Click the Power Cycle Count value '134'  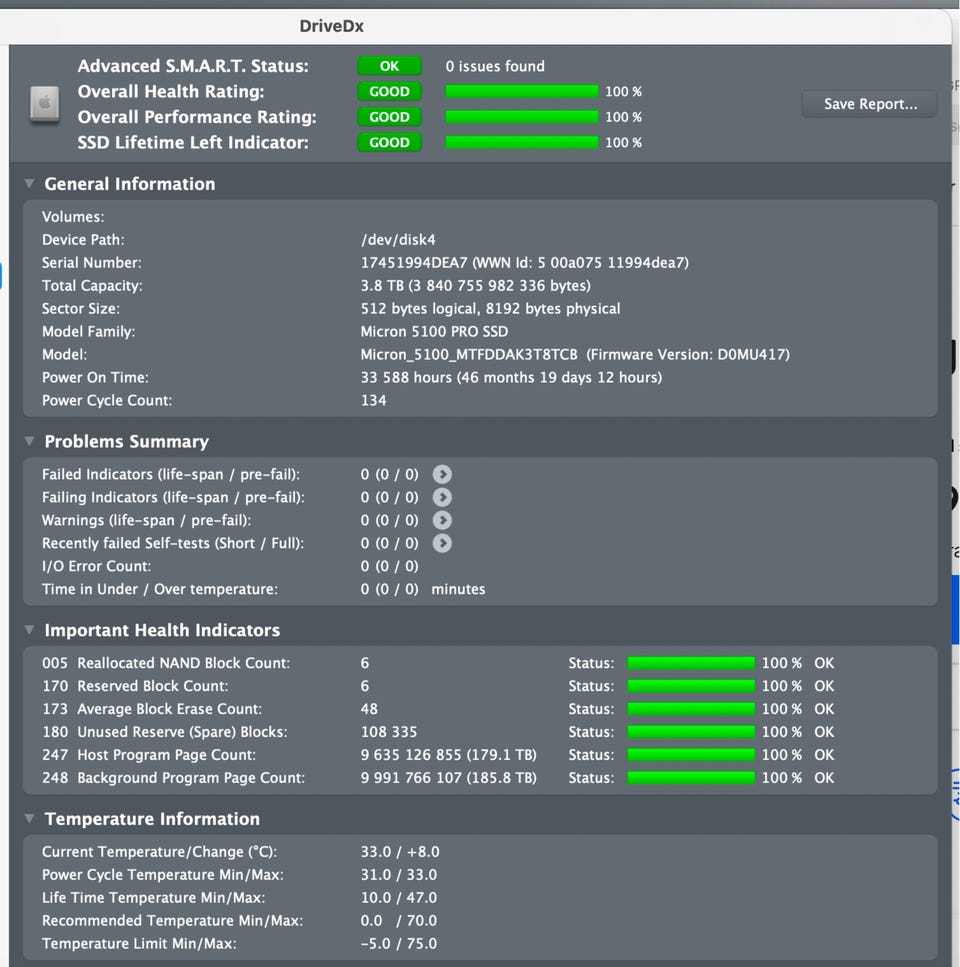(374, 400)
